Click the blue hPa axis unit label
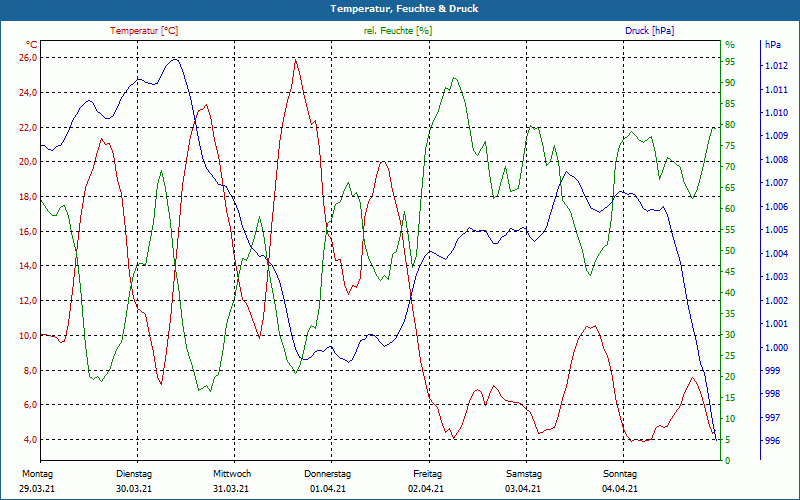This screenshot has height=500, width=800. [773, 45]
